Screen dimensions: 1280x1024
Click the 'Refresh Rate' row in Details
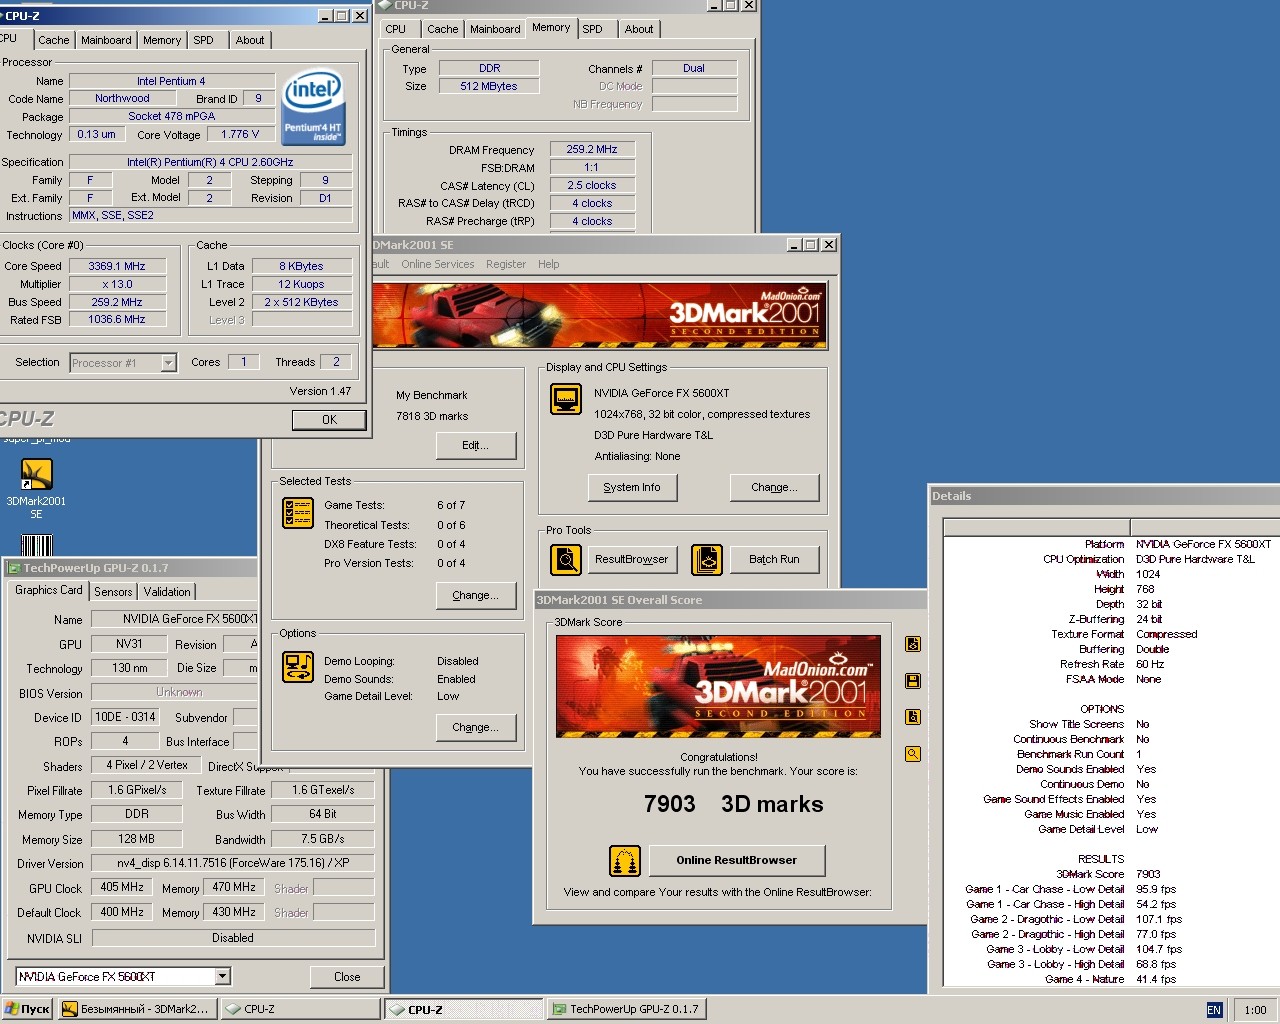1112,664
